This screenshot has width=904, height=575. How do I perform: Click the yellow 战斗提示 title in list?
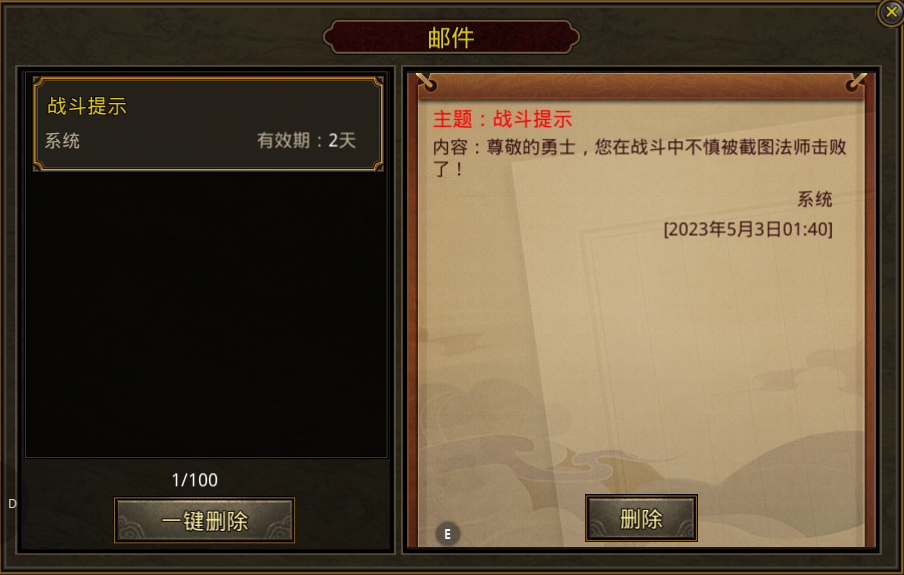(x=86, y=106)
